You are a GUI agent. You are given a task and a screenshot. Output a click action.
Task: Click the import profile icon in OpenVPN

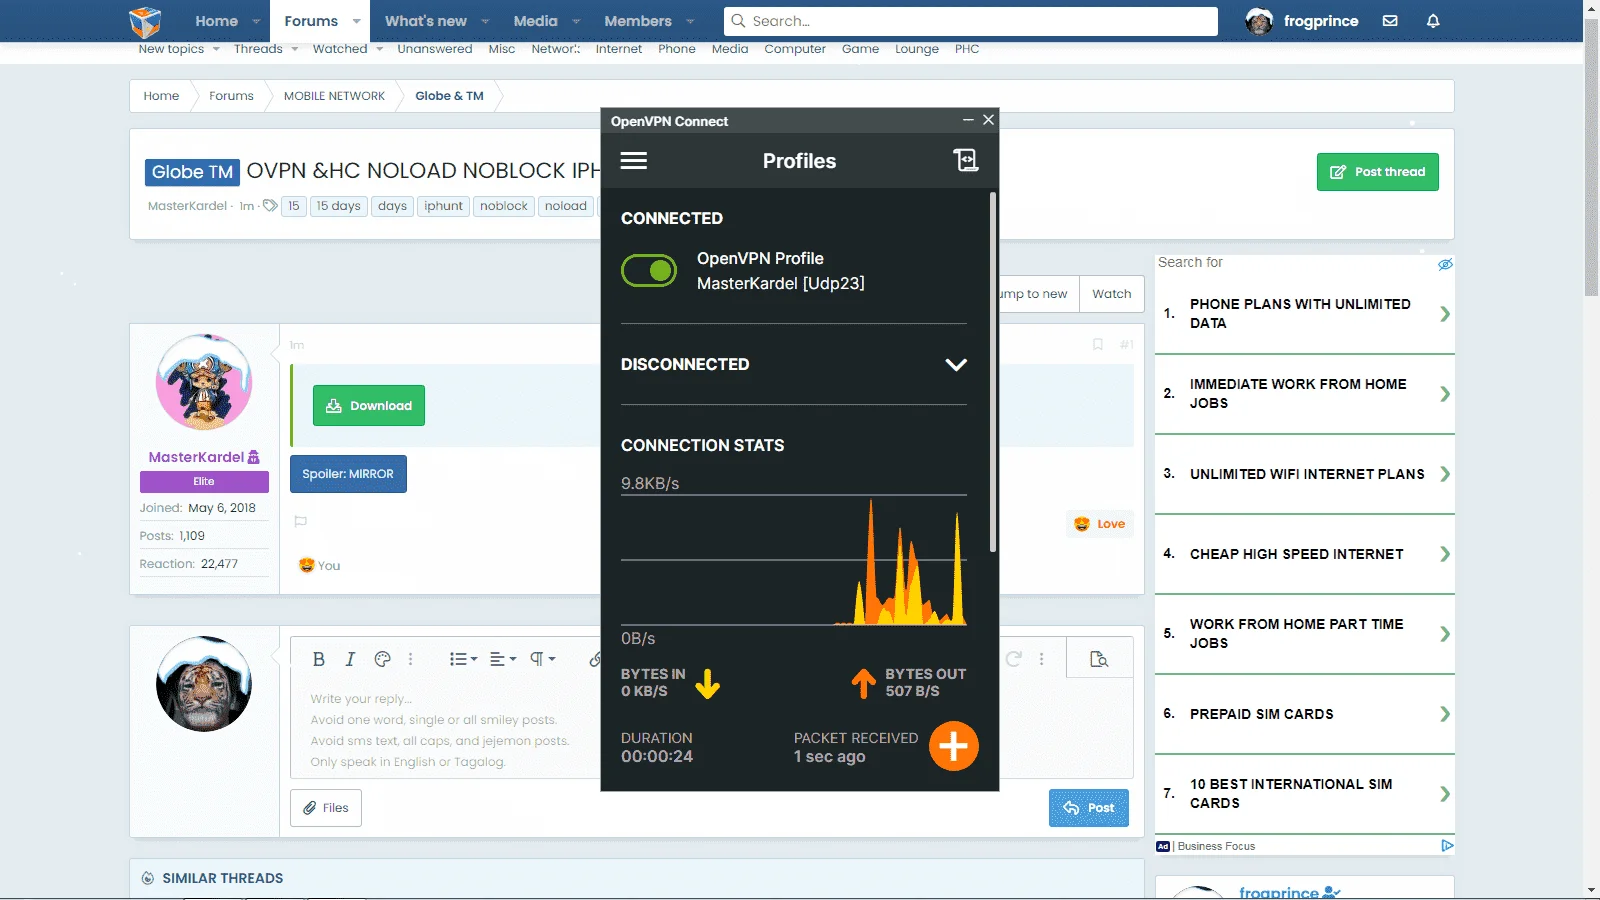click(965, 160)
